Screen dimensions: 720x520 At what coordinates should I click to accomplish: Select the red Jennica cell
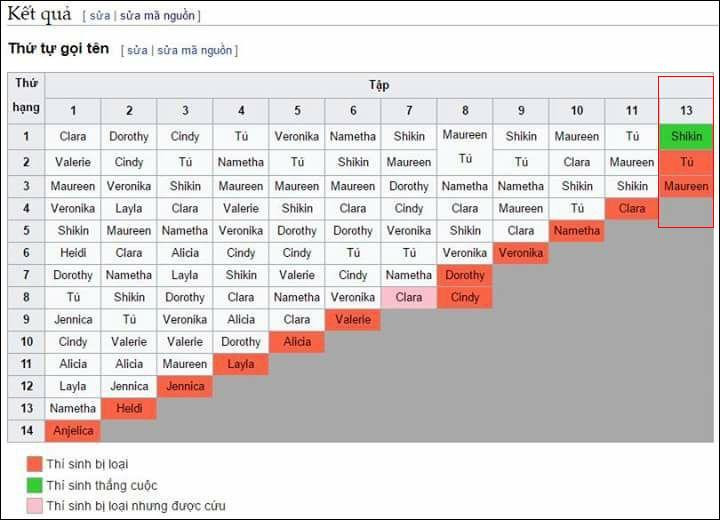click(185, 386)
